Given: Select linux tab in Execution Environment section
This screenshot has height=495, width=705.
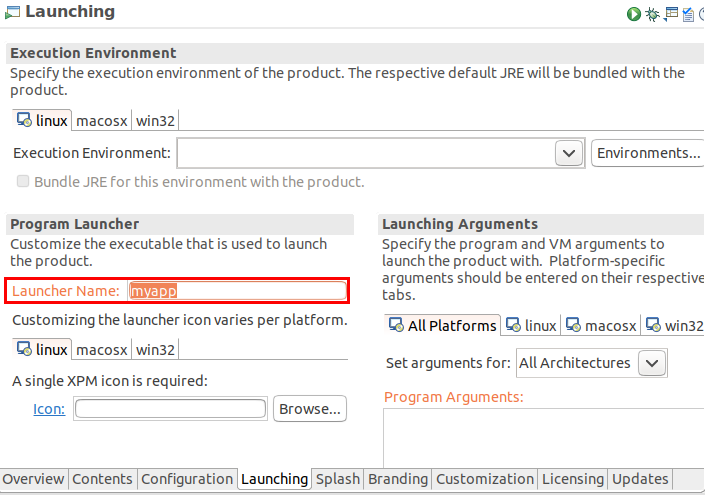Looking at the screenshot, I should pos(42,120).
